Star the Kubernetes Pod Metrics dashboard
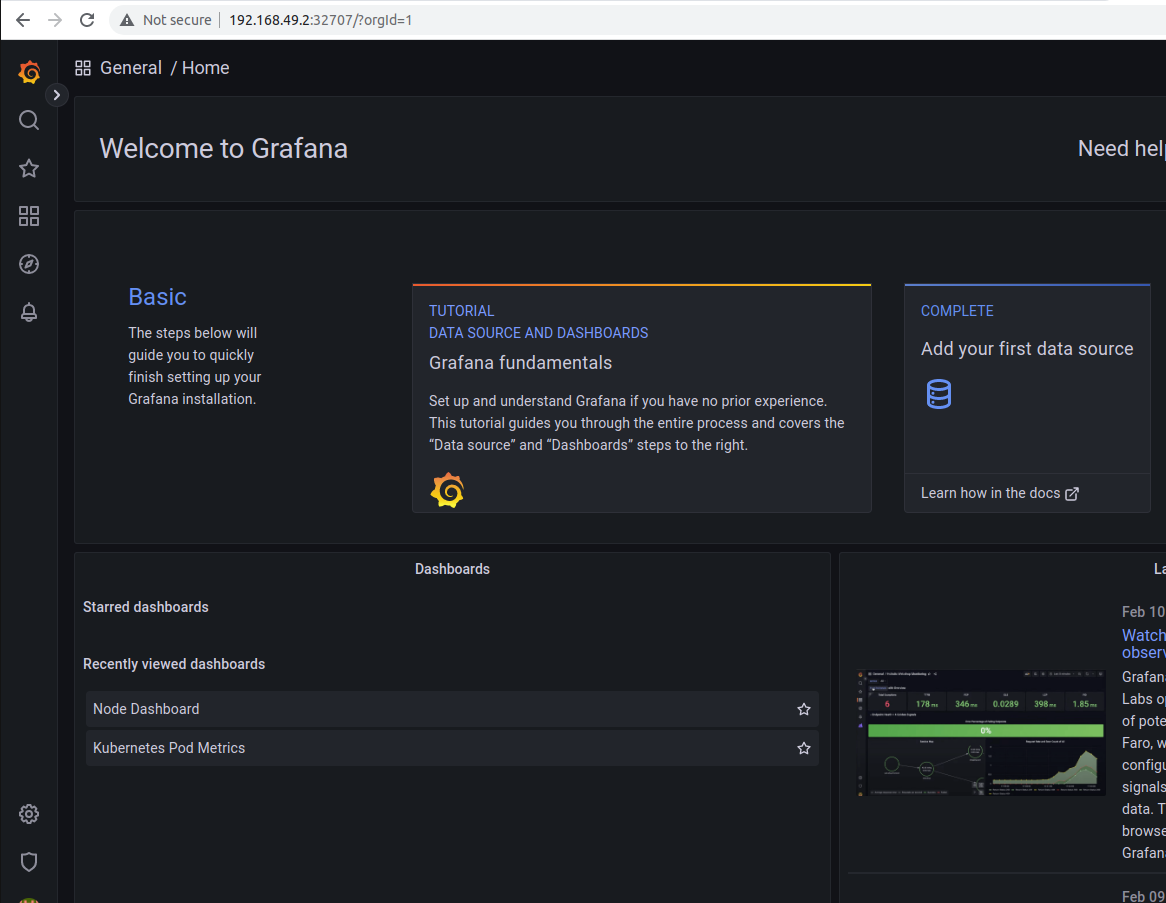The width and height of the screenshot is (1166, 903). tap(804, 748)
